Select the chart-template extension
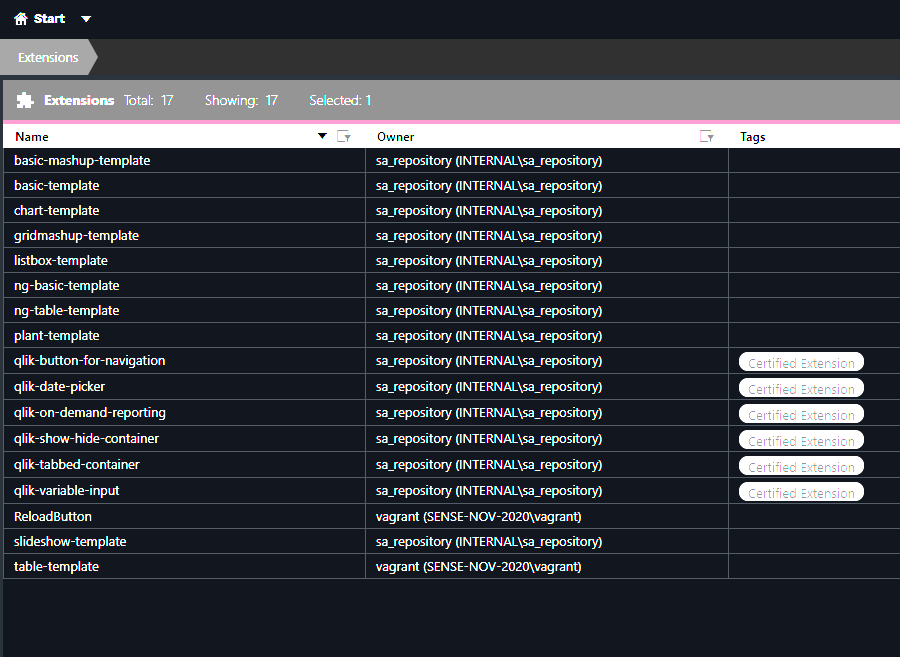Image resolution: width=900 pixels, height=657 pixels. [x=57, y=211]
